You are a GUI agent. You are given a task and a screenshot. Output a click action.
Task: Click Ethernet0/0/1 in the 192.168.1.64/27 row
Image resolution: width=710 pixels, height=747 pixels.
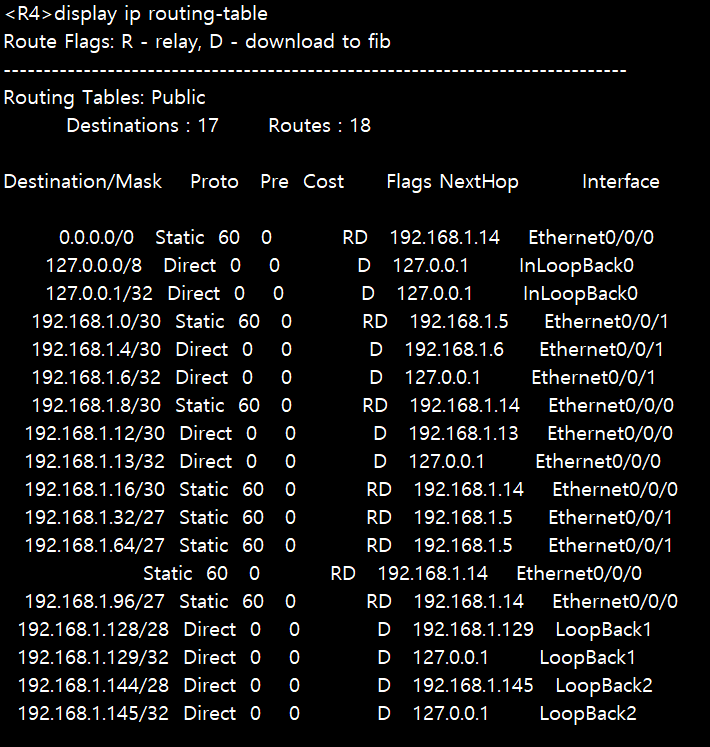[x=610, y=545]
